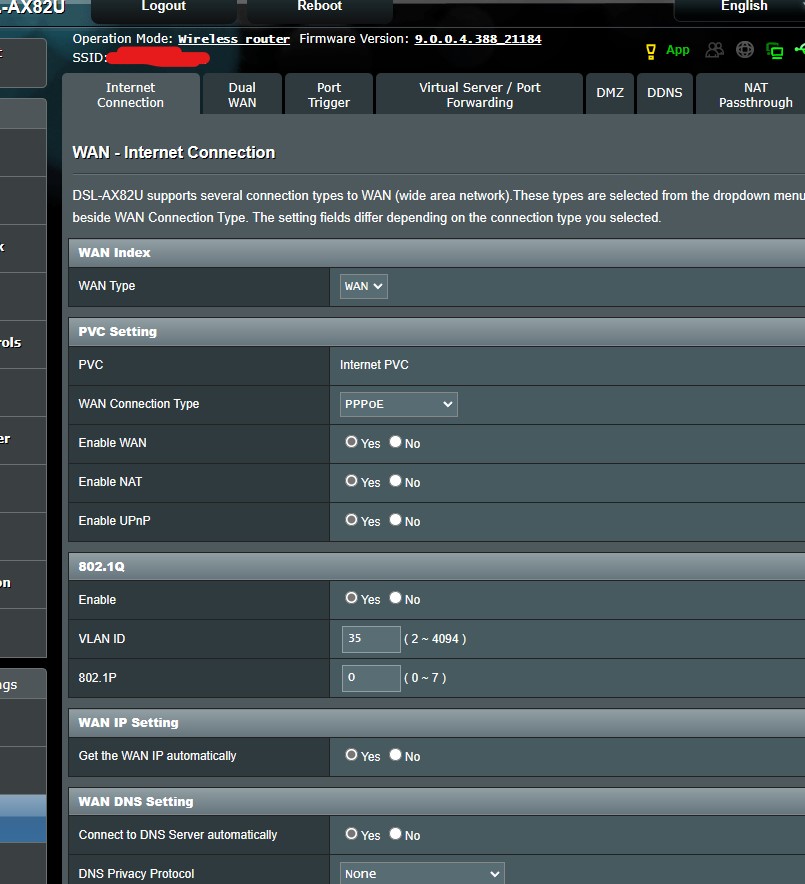The height and width of the screenshot is (884, 805).
Task: Click the internet status globe icon
Action: pyautogui.click(x=745, y=50)
